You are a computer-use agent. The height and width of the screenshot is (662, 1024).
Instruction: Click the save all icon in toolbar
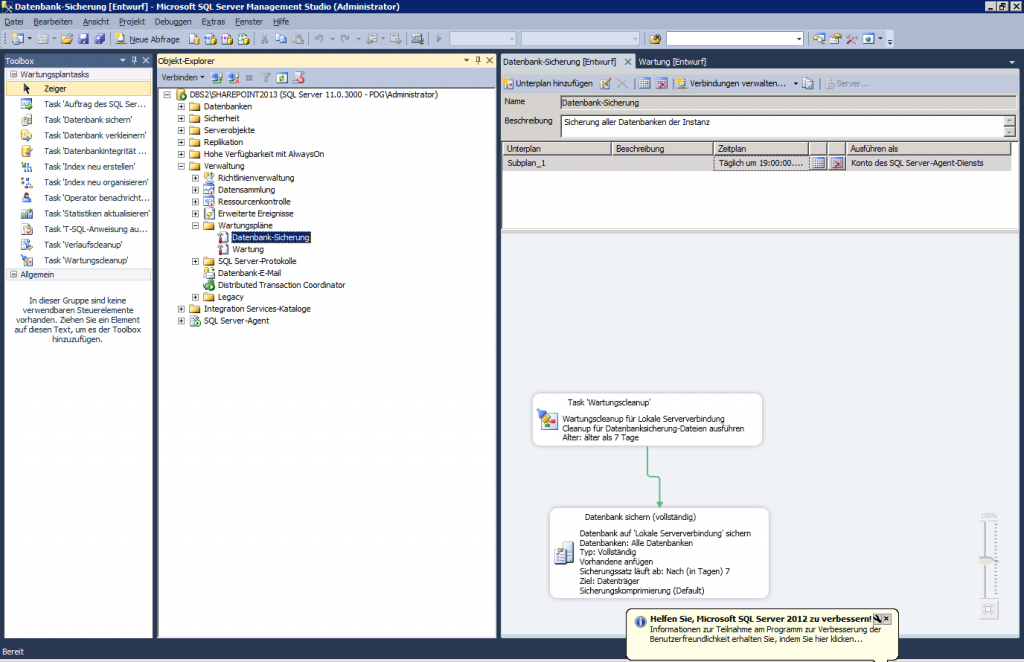click(x=100, y=39)
